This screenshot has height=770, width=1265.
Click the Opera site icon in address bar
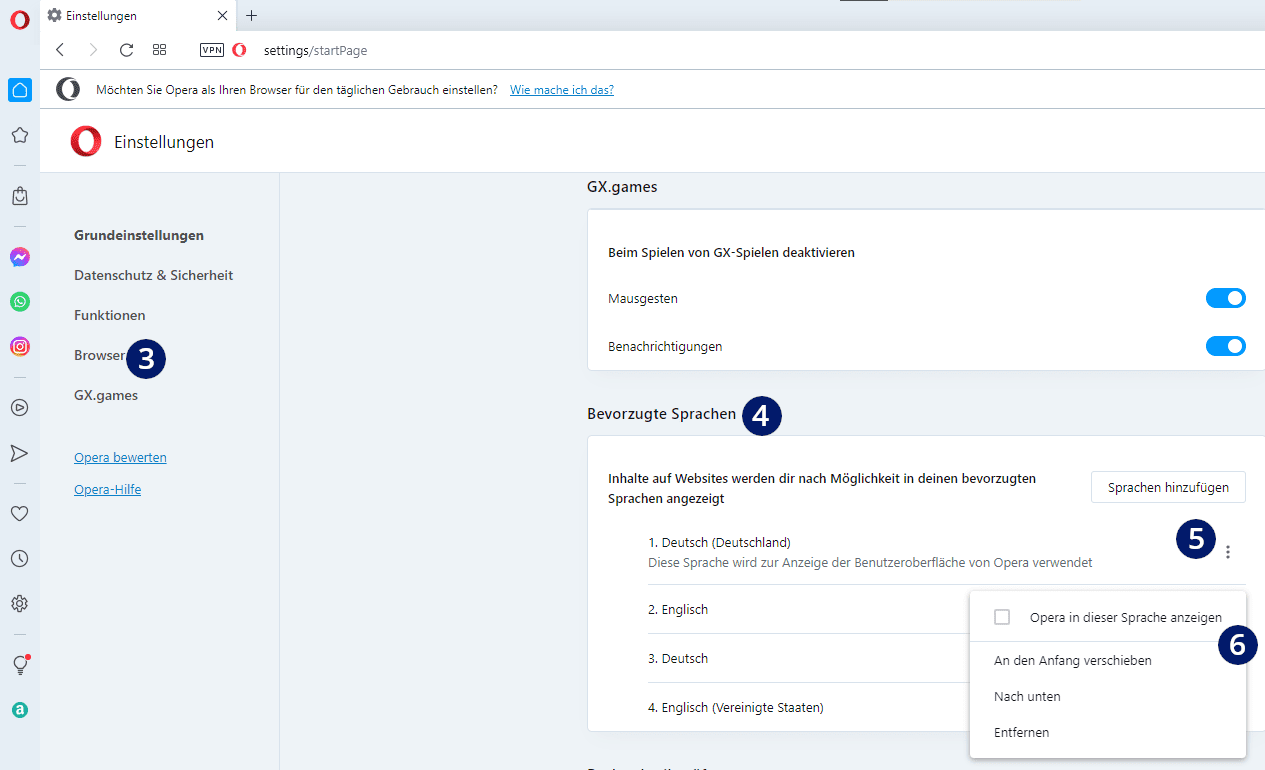pos(239,50)
